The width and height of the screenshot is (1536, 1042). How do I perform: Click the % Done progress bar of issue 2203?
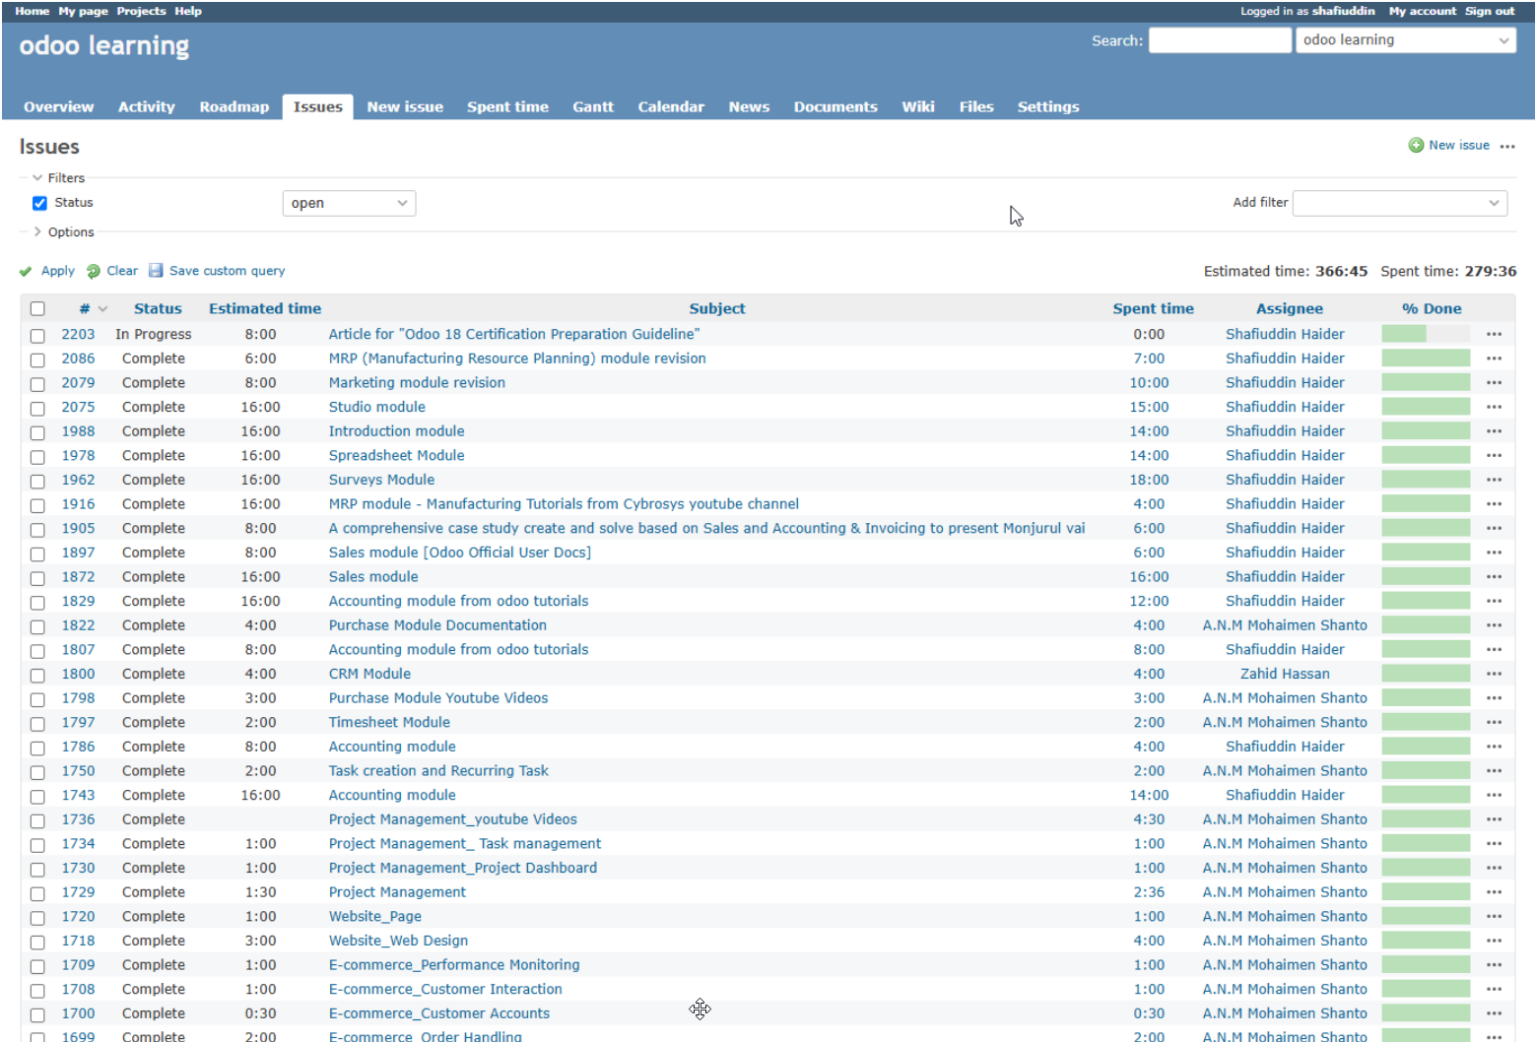click(1425, 334)
